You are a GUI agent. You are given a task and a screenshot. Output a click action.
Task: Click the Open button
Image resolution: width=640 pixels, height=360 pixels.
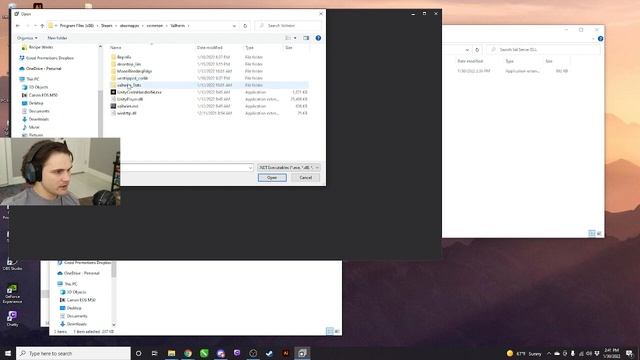[x=272, y=178]
